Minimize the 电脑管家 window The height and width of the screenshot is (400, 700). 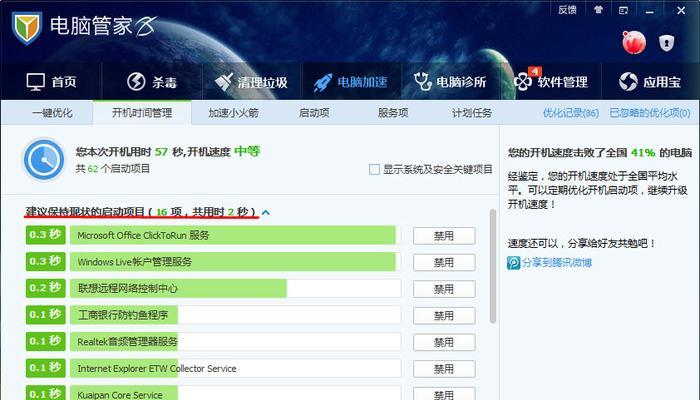coord(650,11)
